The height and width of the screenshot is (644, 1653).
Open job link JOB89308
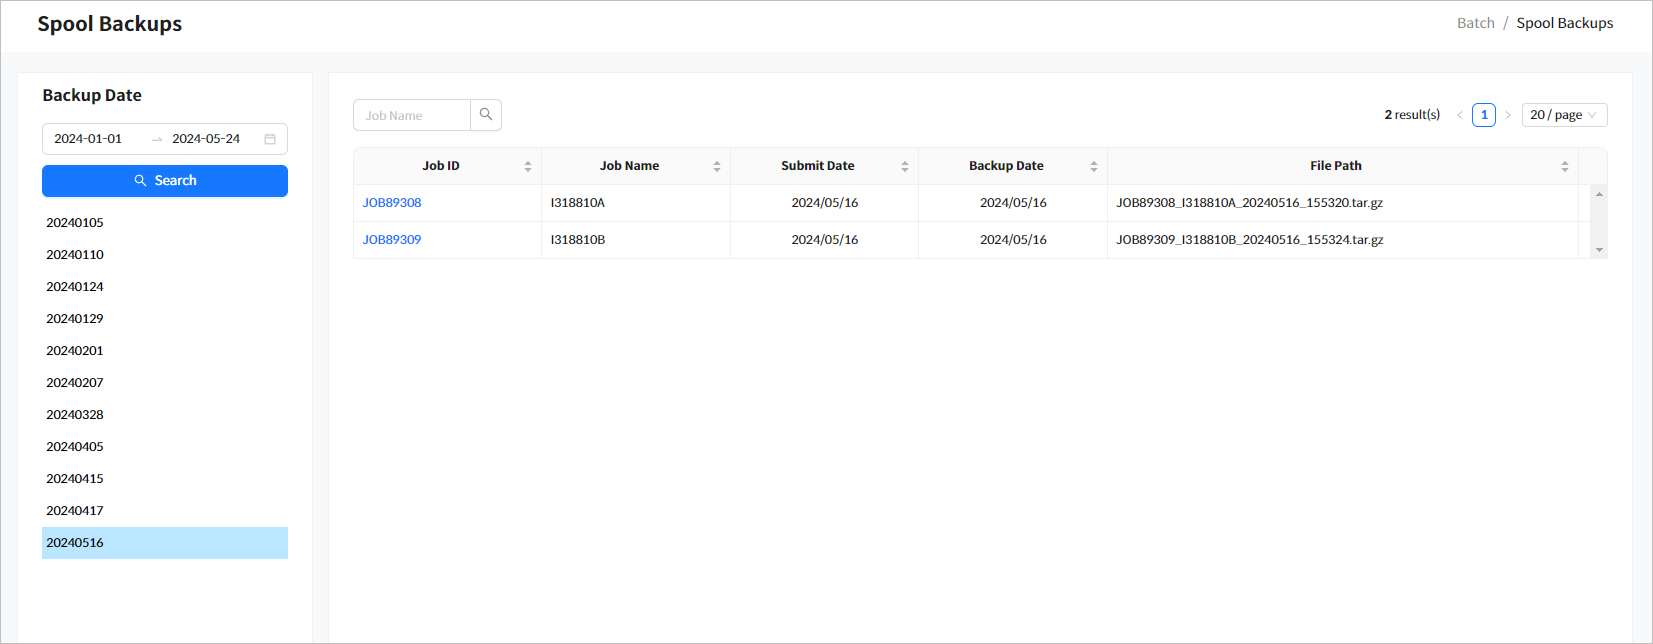392,203
